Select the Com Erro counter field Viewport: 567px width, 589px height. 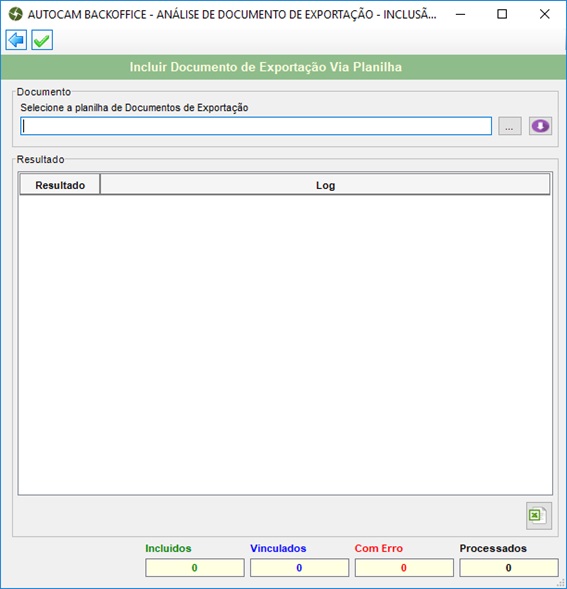[404, 568]
